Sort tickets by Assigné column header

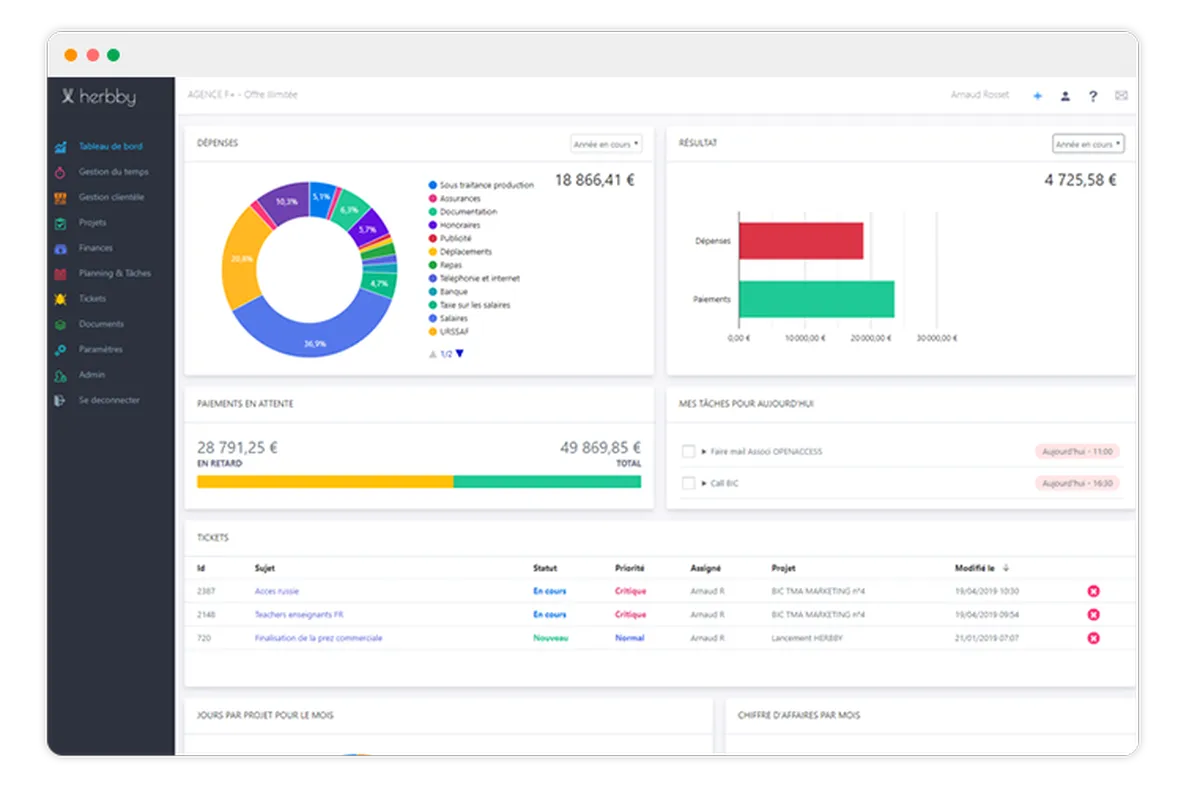pyautogui.click(x=705, y=568)
